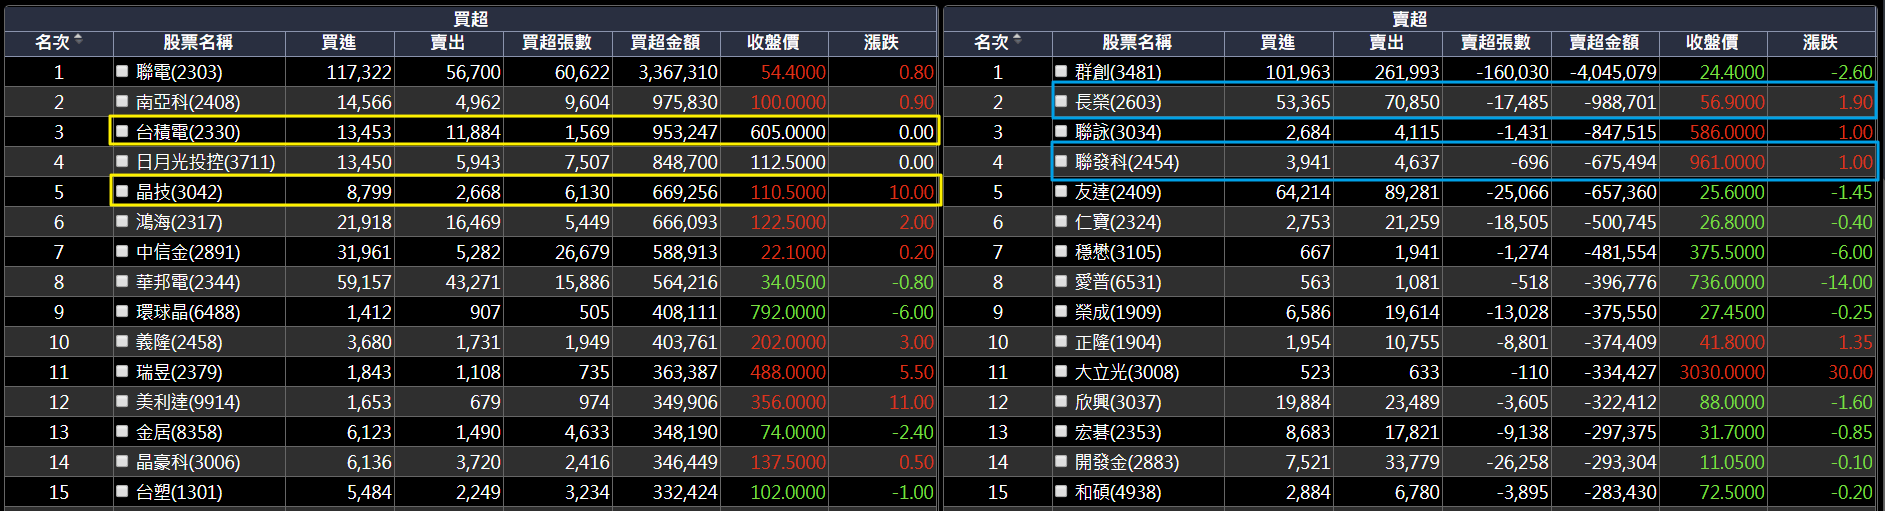Check the box next to 台積電(2330)
This screenshot has height=511, width=1885.
click(x=122, y=132)
